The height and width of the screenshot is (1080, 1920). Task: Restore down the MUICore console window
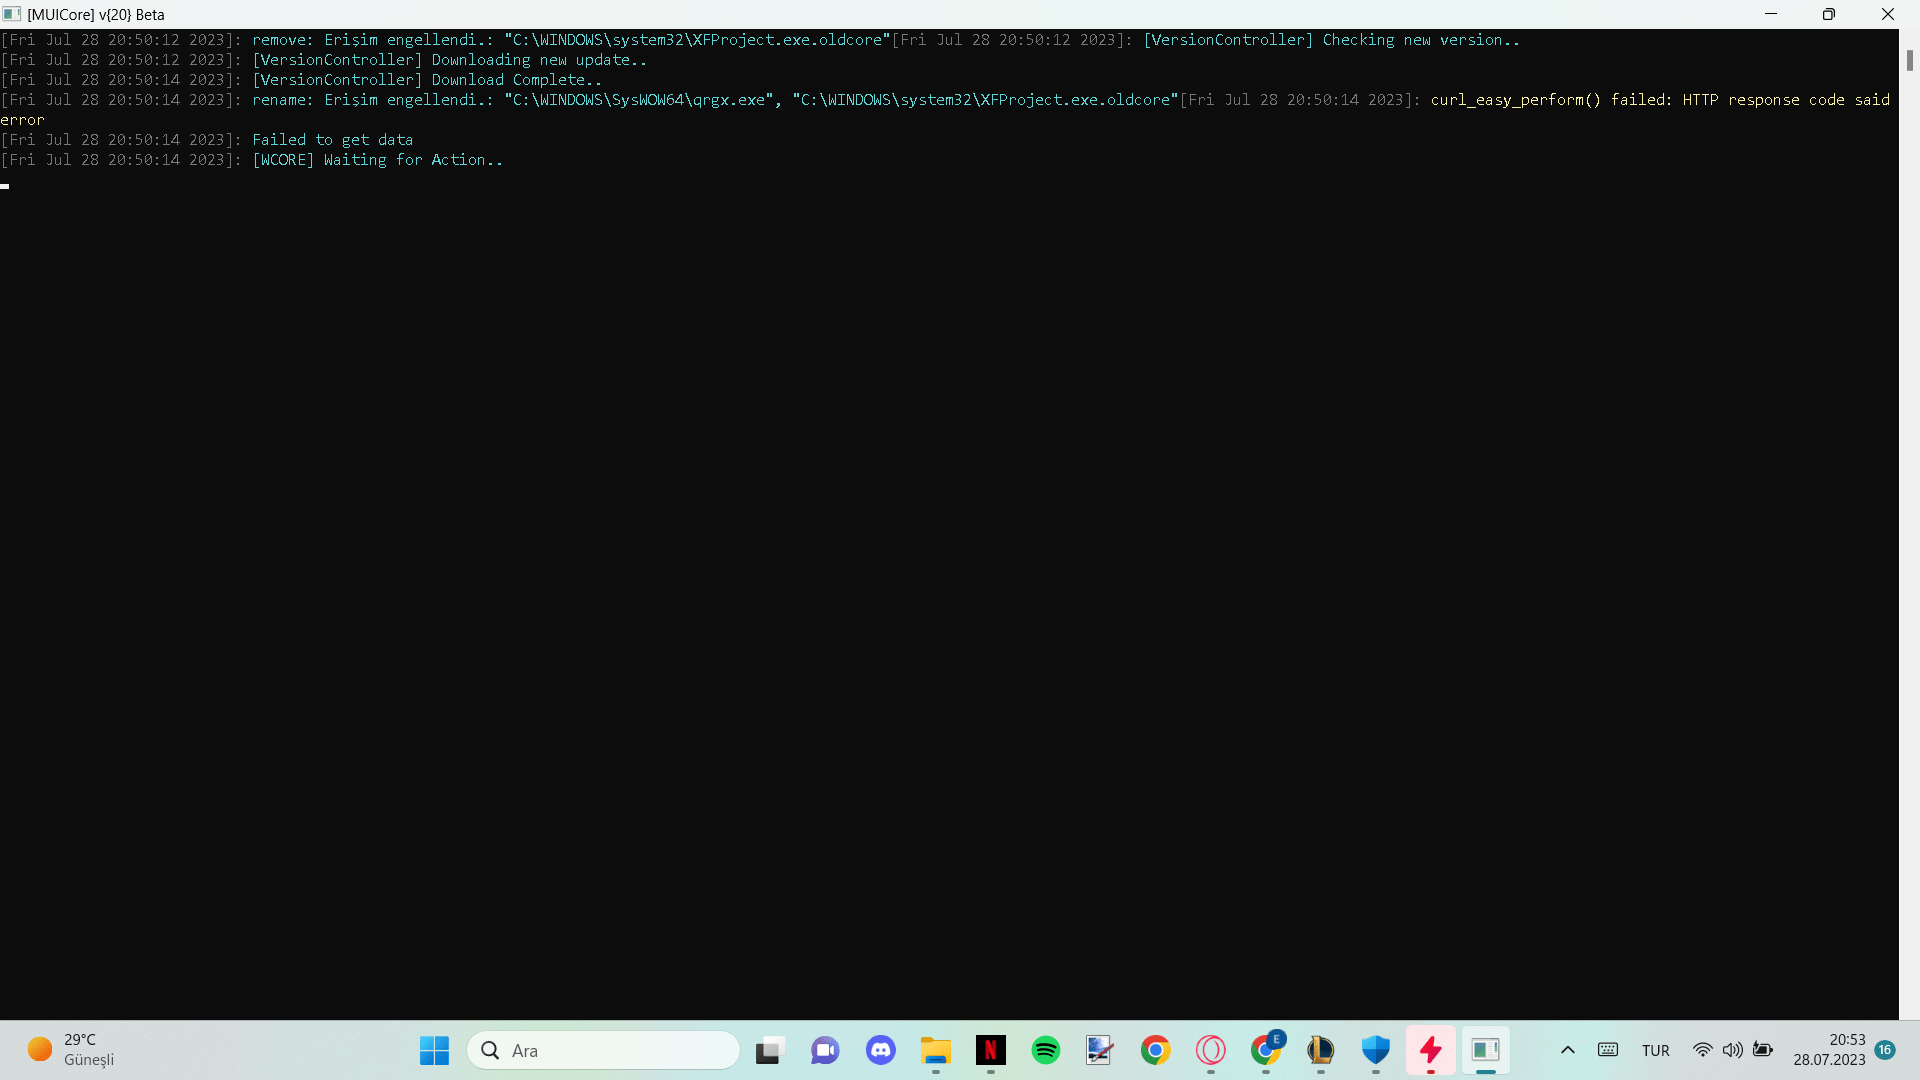point(1828,14)
